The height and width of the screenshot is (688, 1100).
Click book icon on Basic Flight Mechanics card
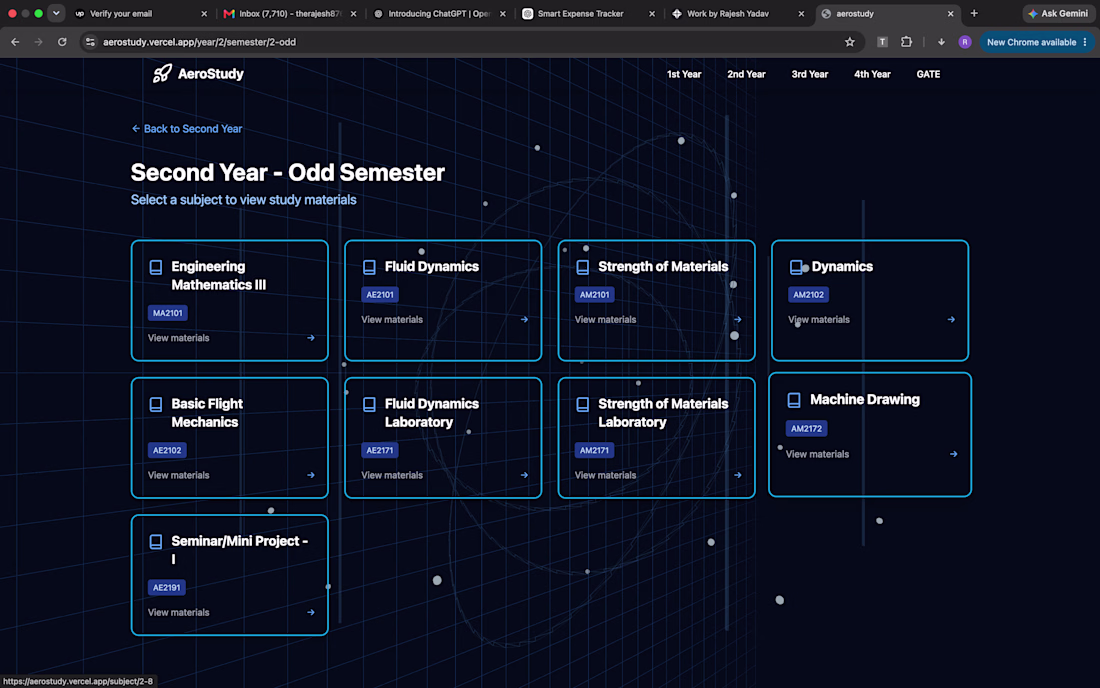(x=156, y=405)
